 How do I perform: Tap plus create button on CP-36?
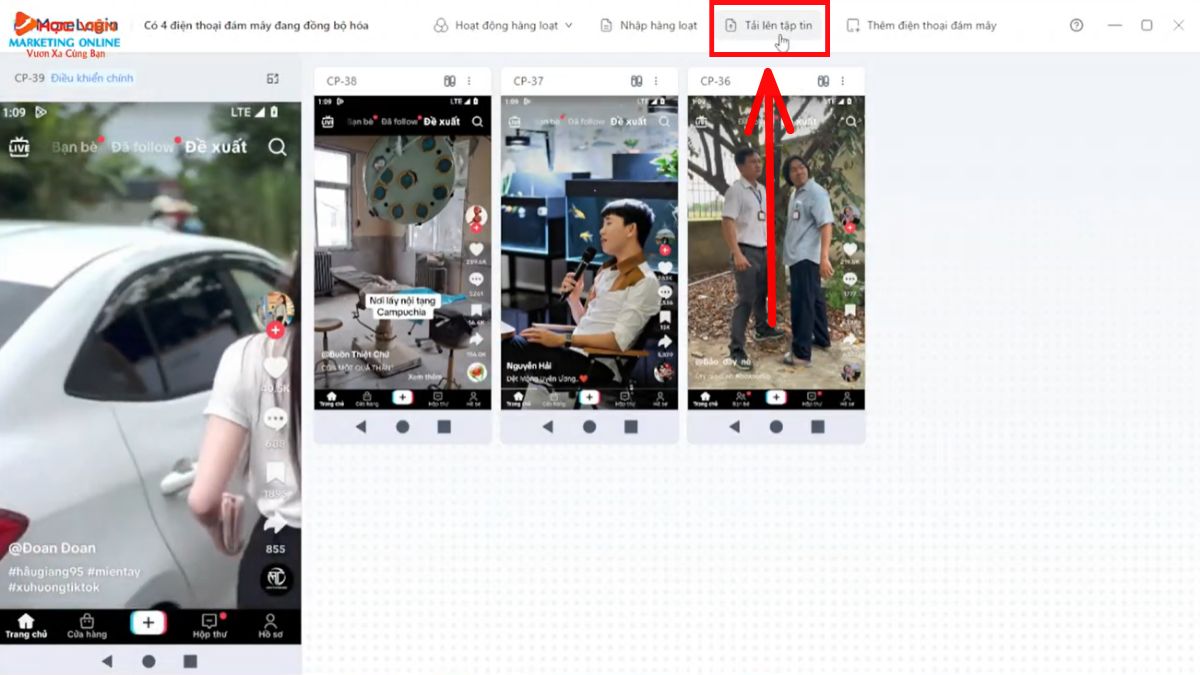click(776, 397)
